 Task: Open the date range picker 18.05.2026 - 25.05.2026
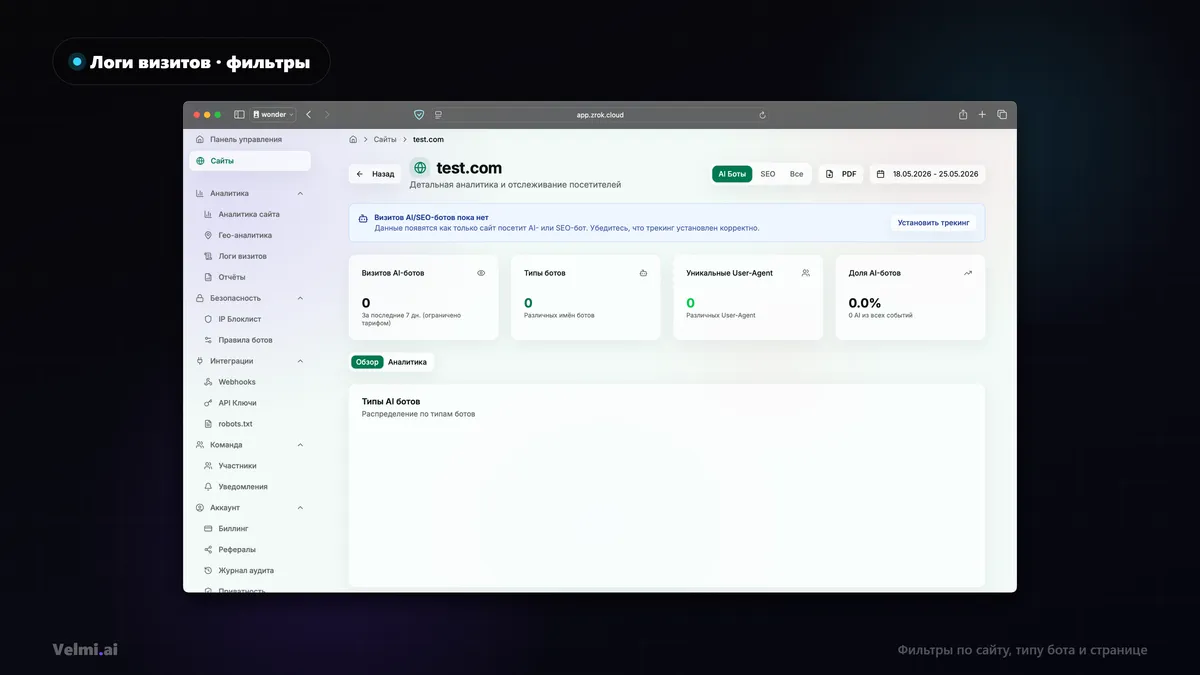click(928, 174)
